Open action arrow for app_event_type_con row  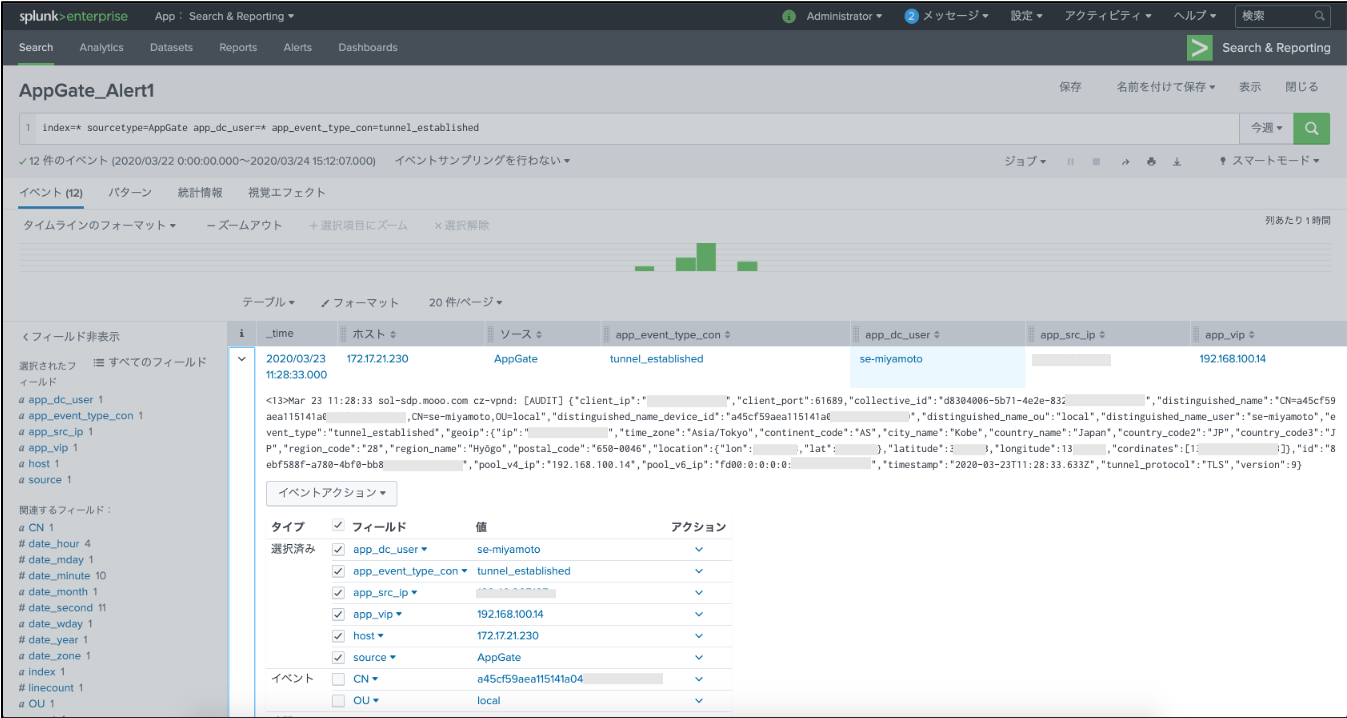699,571
